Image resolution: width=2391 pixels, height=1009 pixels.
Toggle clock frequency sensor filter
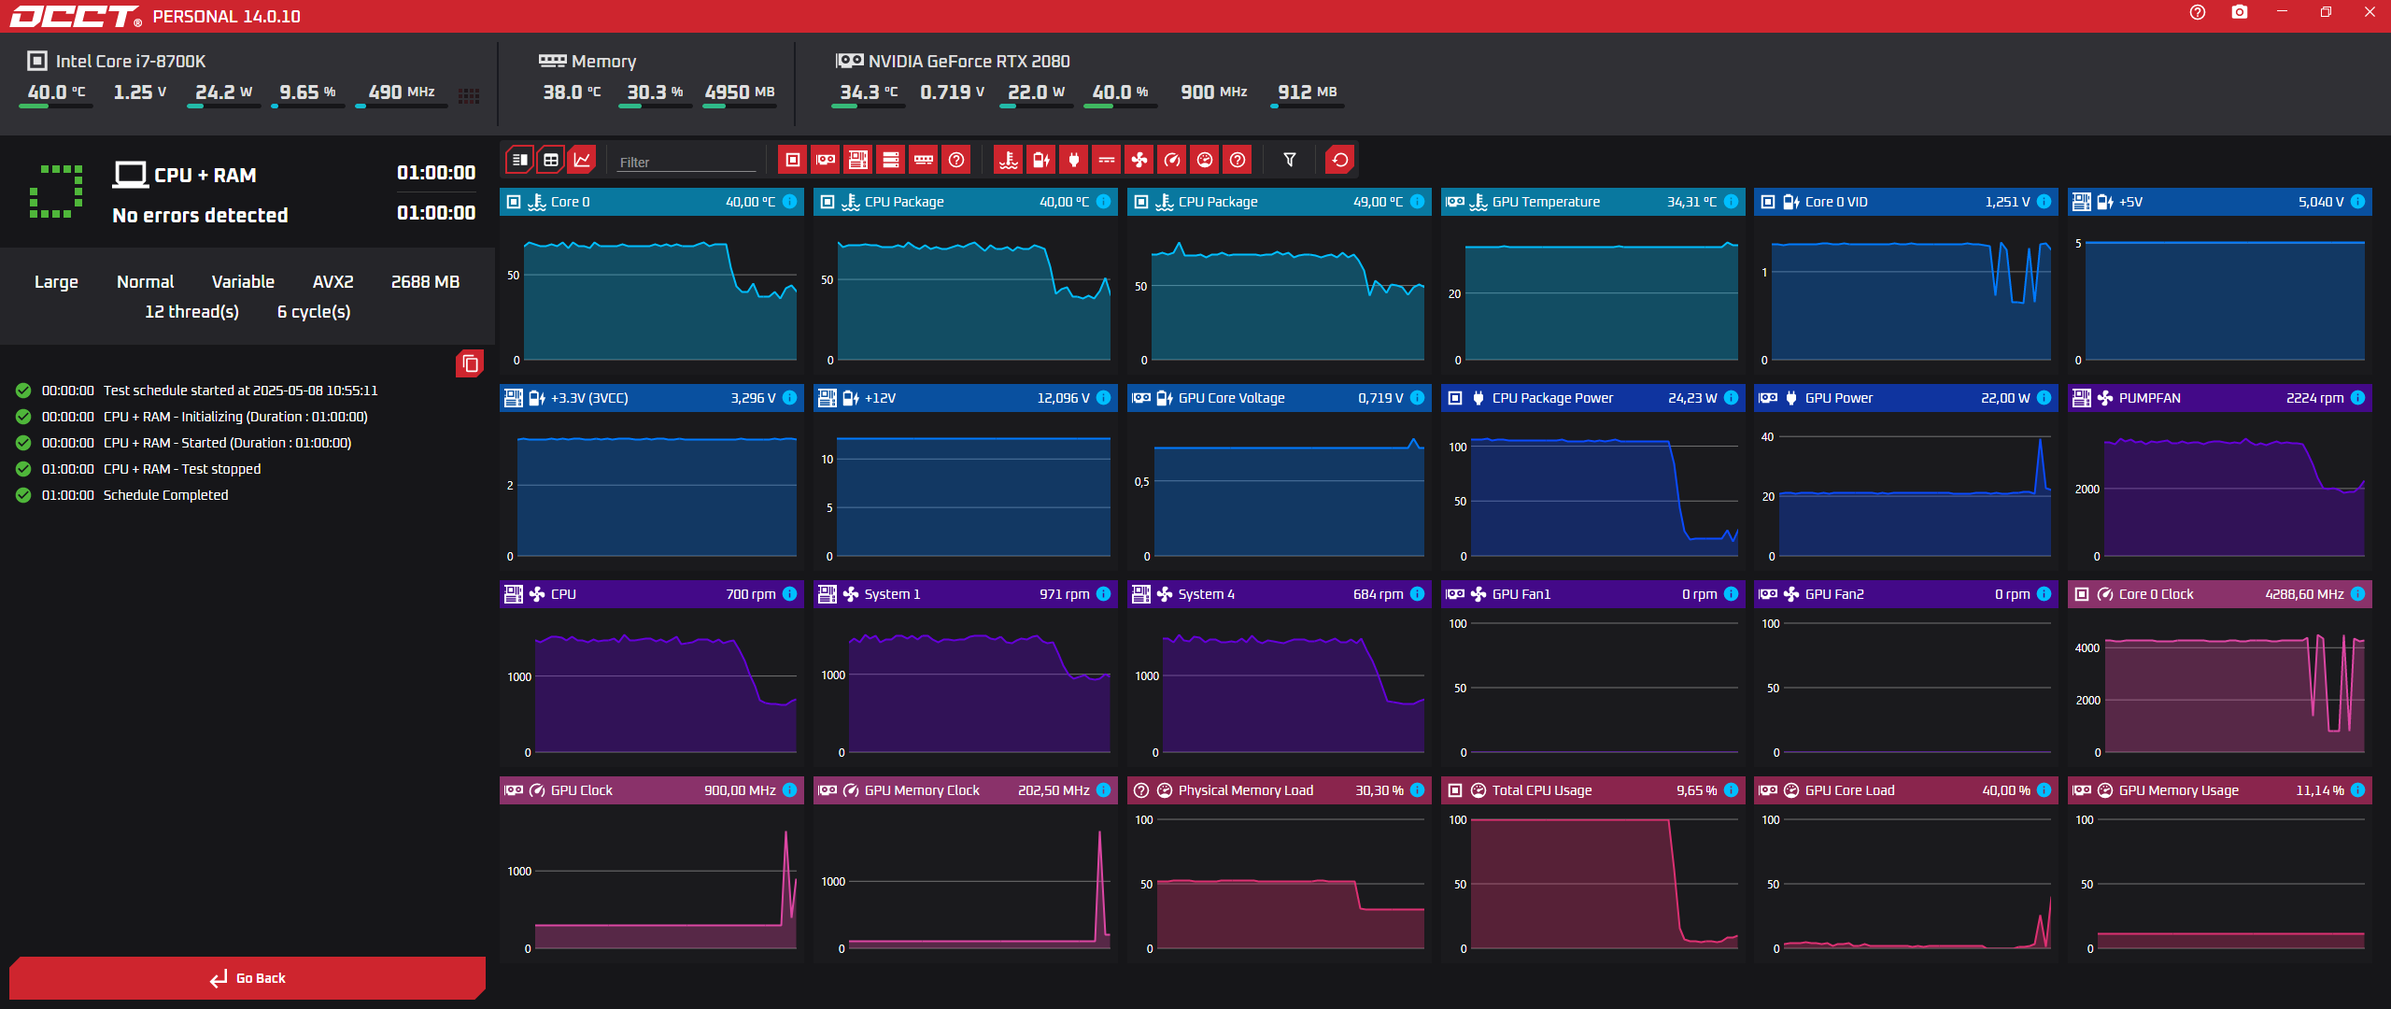tap(1172, 160)
